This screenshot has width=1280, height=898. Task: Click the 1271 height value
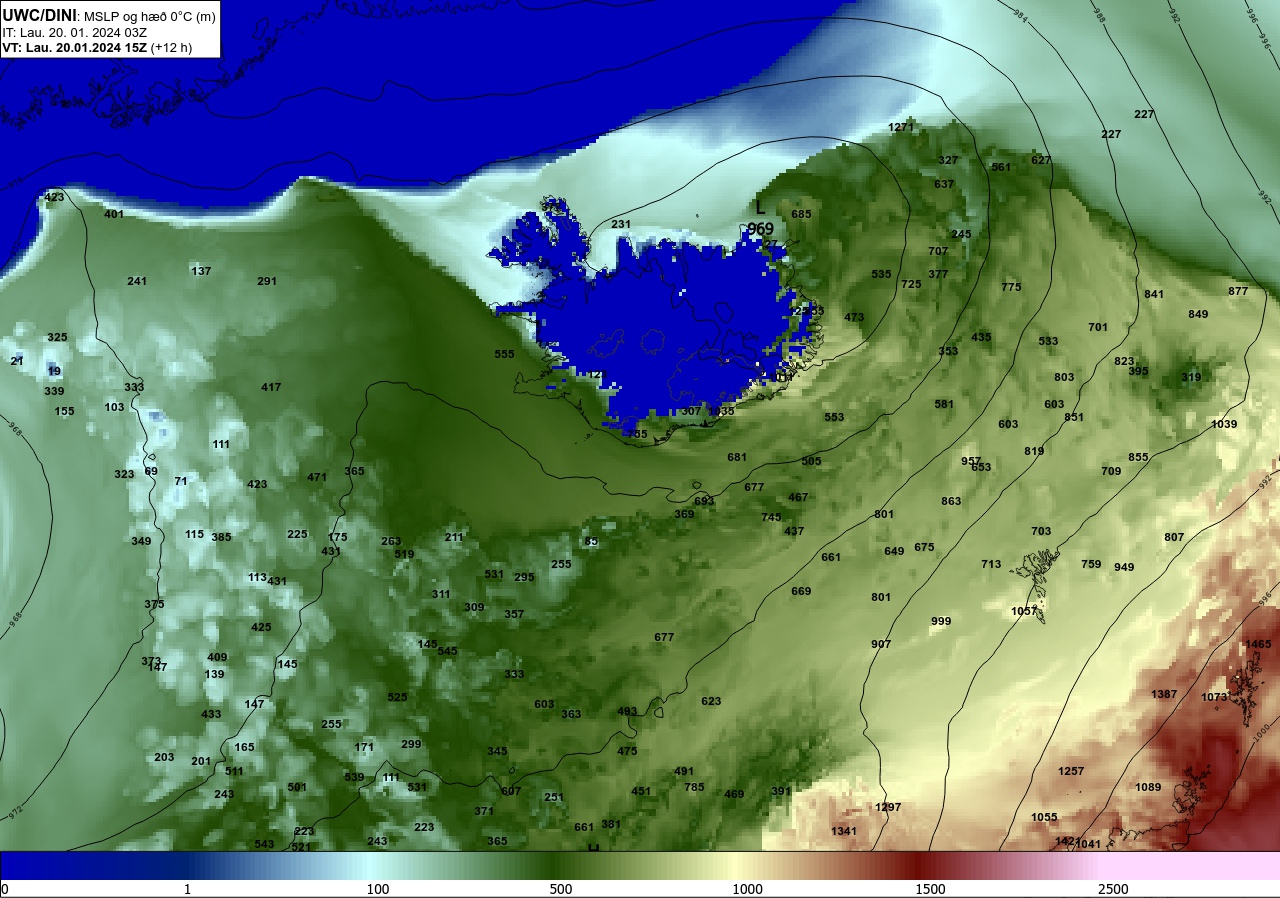tap(901, 127)
